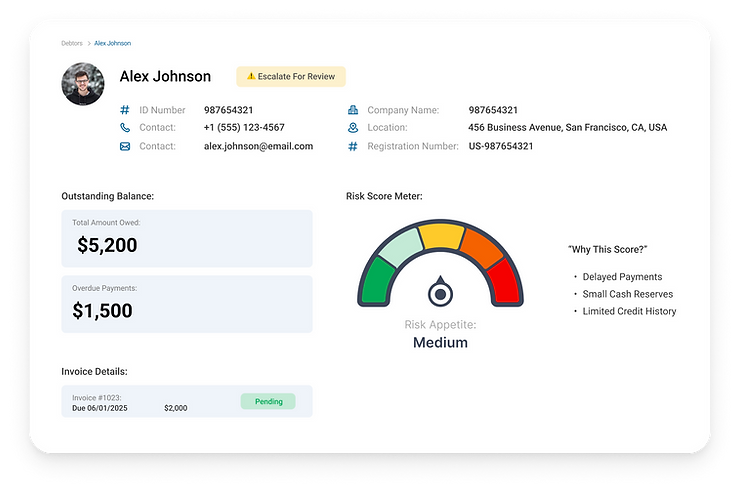Click the Invoice Details heading
This screenshot has width=740, height=493.
pos(94,372)
